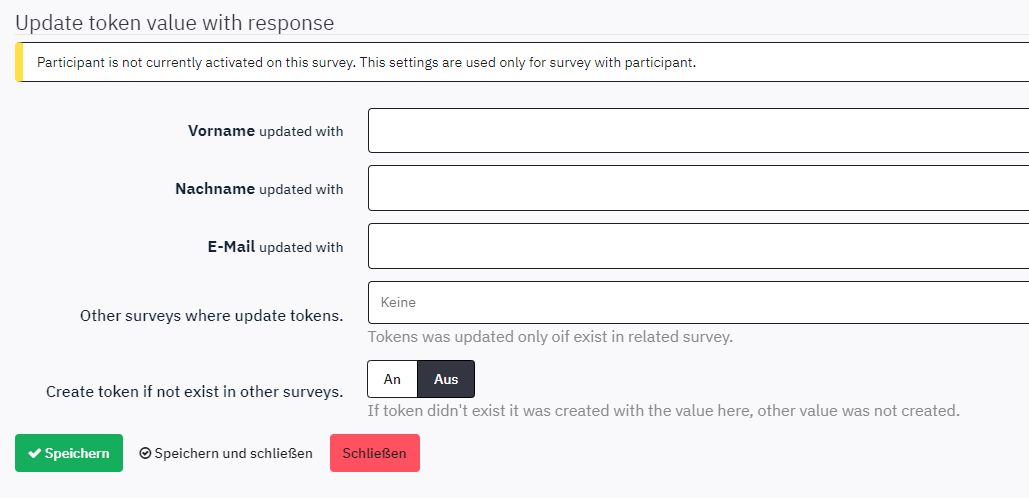
Task: Open the Other surveys Keine dropdown
Action: point(698,302)
